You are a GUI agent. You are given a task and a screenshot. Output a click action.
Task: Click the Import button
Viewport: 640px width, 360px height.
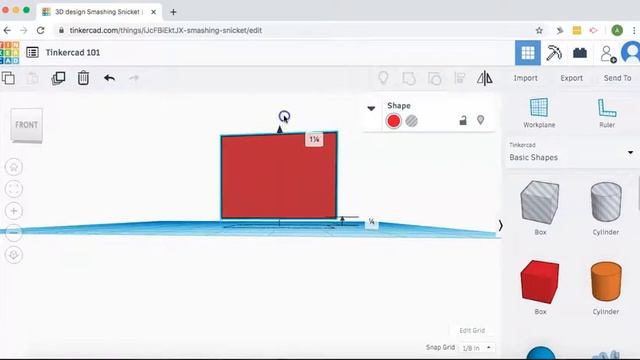click(x=525, y=78)
